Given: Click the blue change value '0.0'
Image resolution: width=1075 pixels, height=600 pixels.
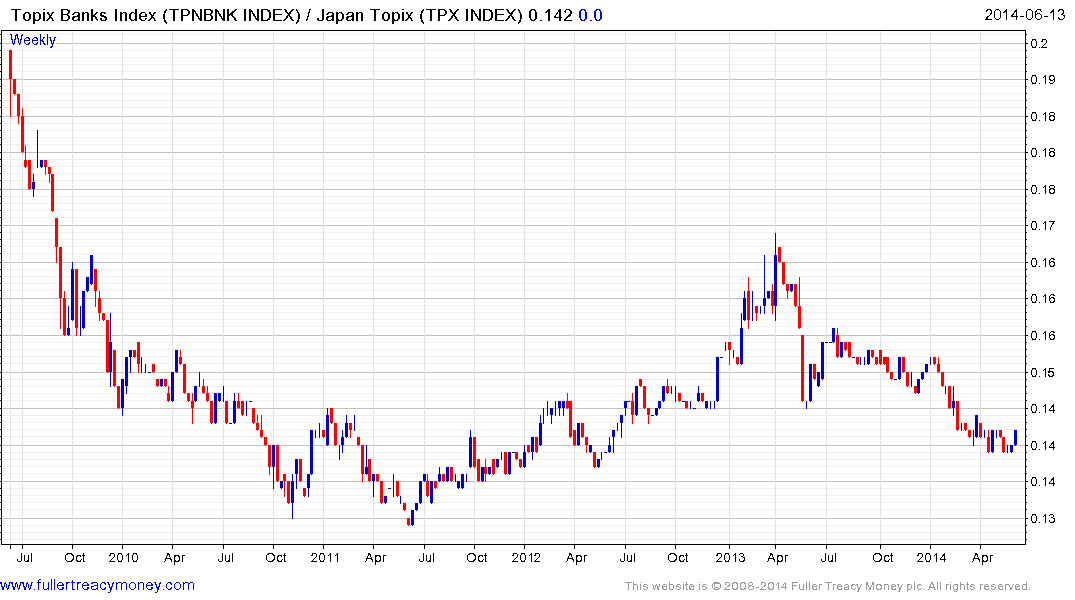Looking at the screenshot, I should tap(590, 15).
